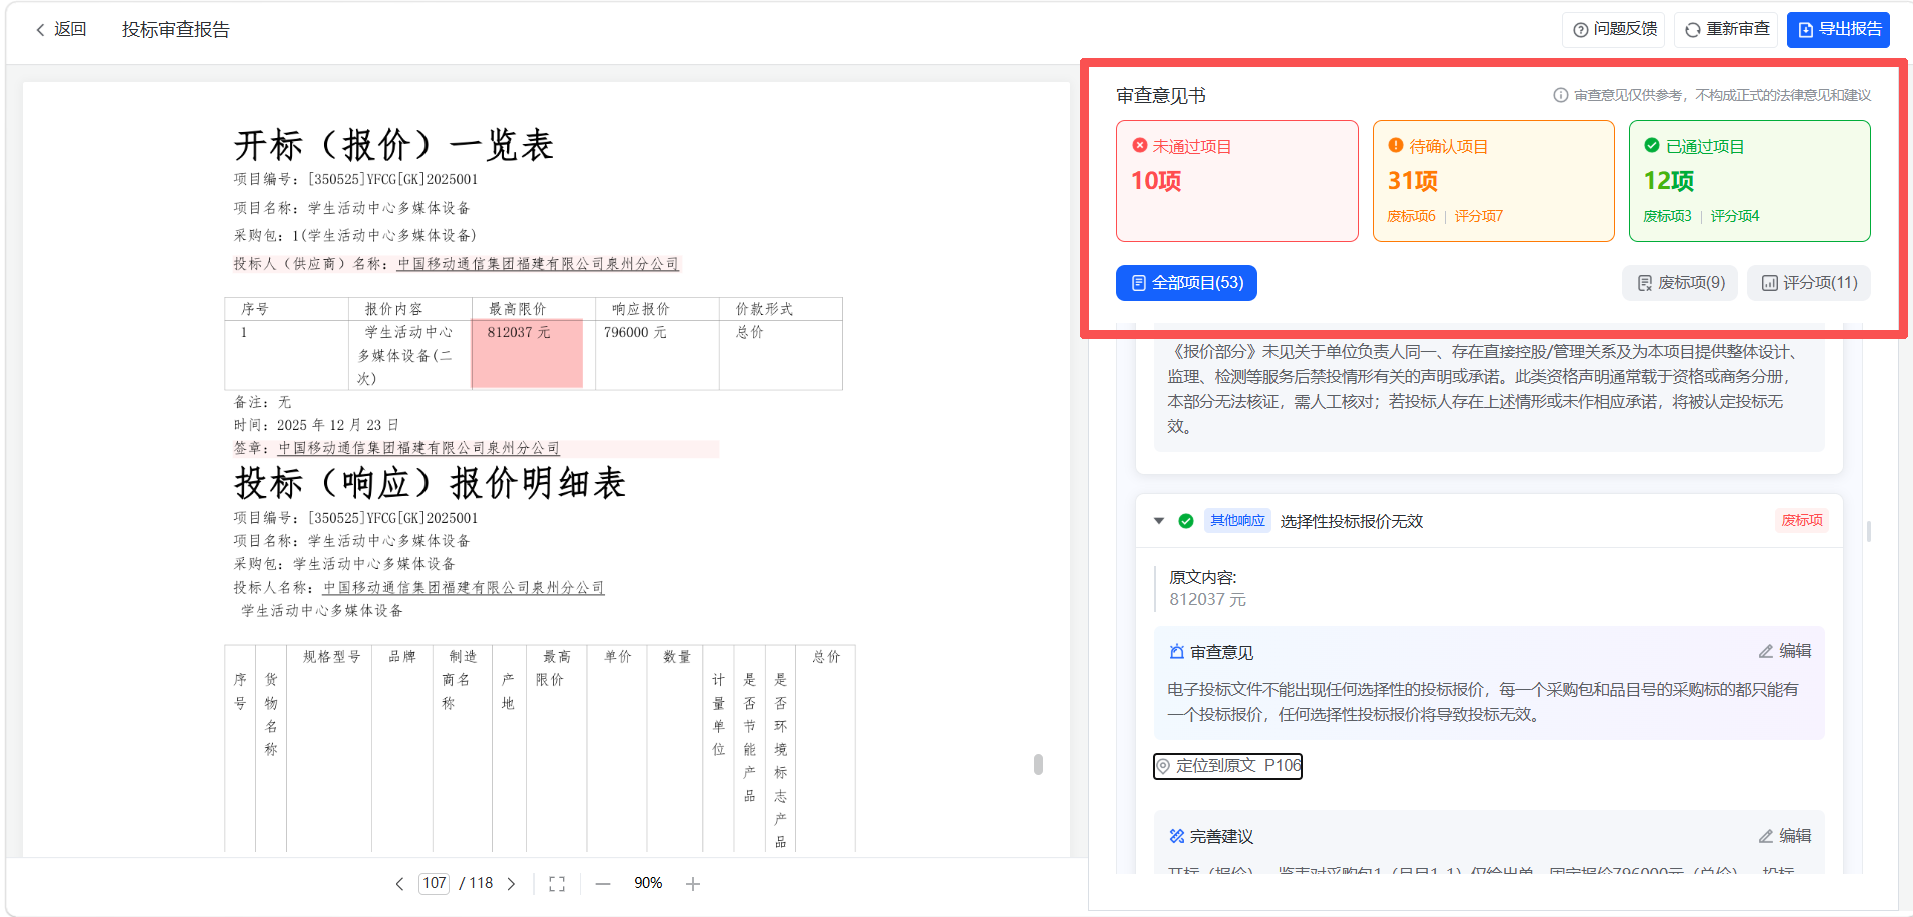Filter by 废标项(9) tab
Image resolution: width=1913 pixels, height=917 pixels.
point(1680,283)
